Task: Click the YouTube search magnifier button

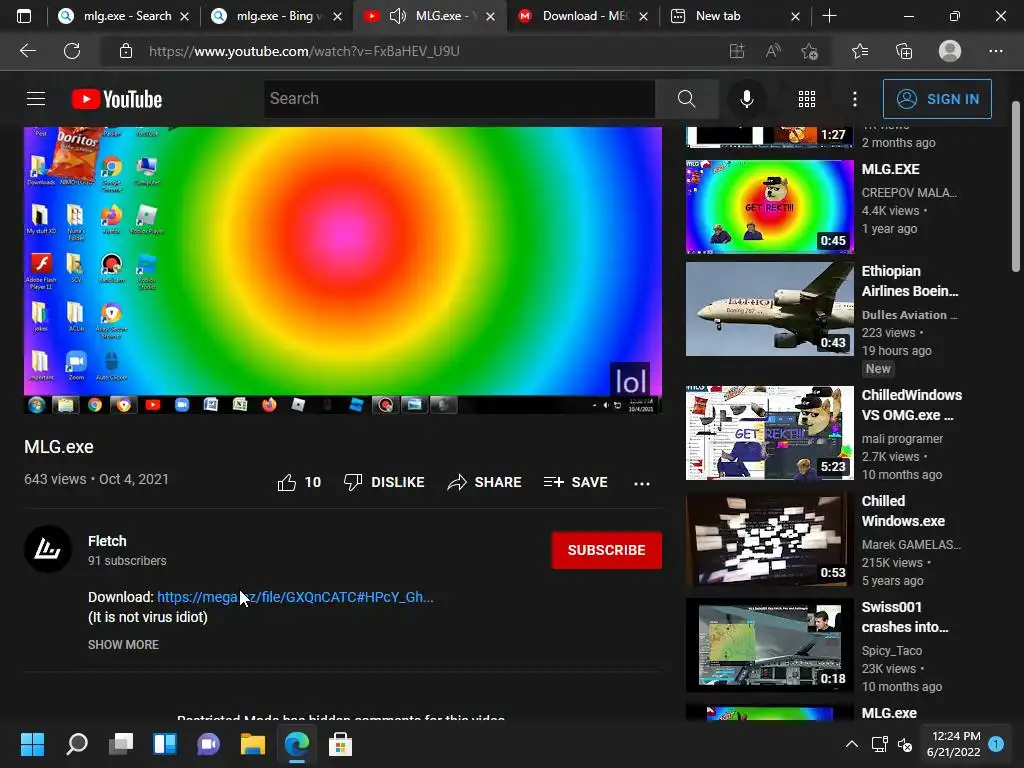Action: (x=686, y=99)
